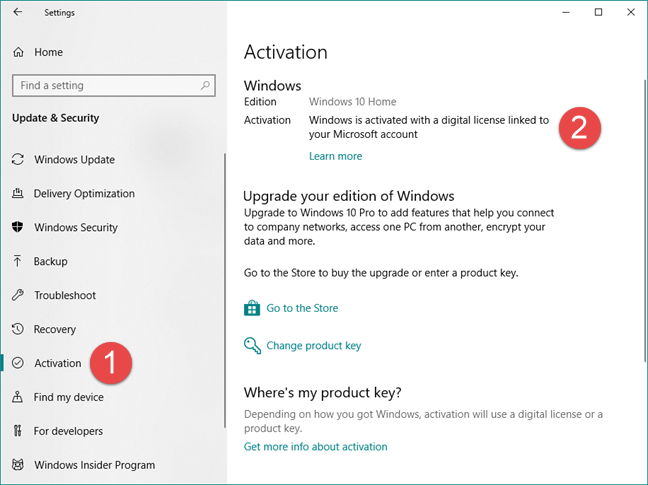The width and height of the screenshot is (648, 485).
Task: Click the Go to the Store link
Action: 302,308
